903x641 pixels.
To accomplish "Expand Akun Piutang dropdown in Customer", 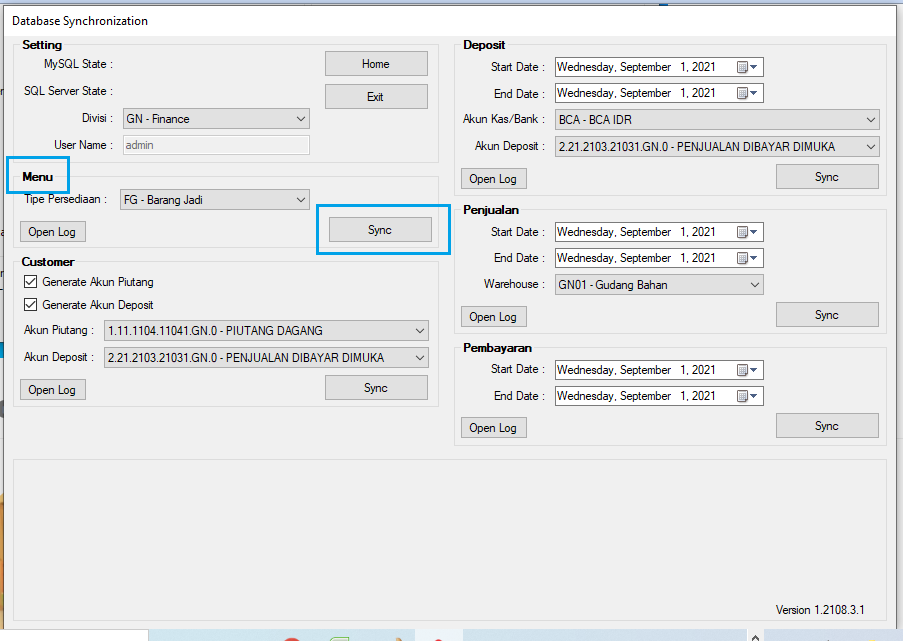I will [x=419, y=331].
